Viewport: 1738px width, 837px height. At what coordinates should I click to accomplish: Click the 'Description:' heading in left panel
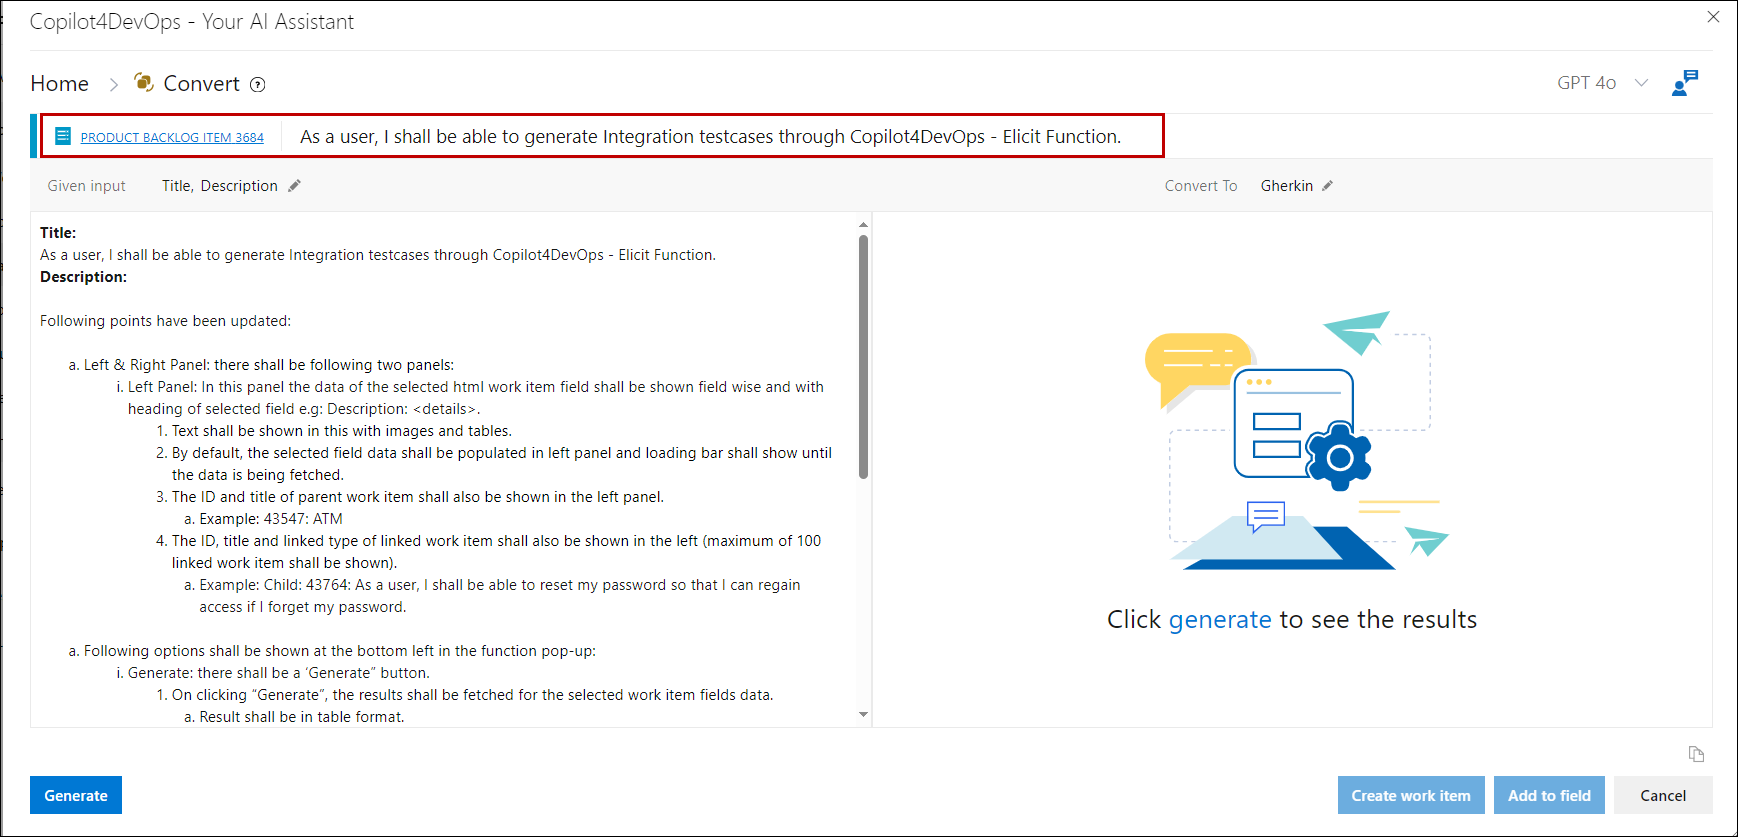pyautogui.click(x=83, y=277)
